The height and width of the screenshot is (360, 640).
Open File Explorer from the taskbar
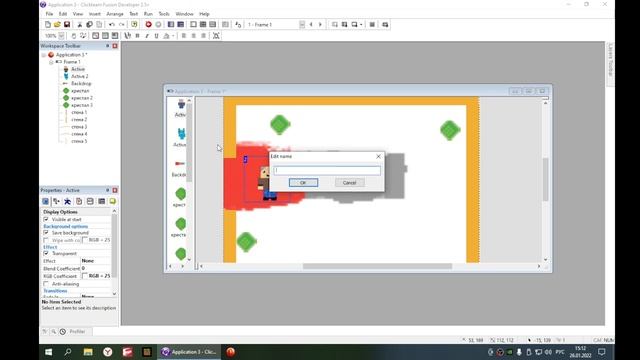pyautogui.click(x=88, y=352)
